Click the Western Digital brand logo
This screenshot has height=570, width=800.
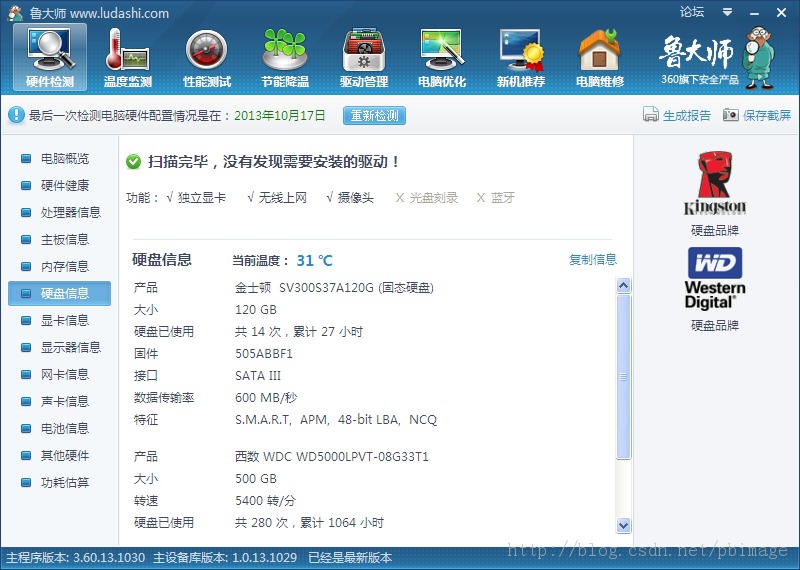[x=715, y=279]
